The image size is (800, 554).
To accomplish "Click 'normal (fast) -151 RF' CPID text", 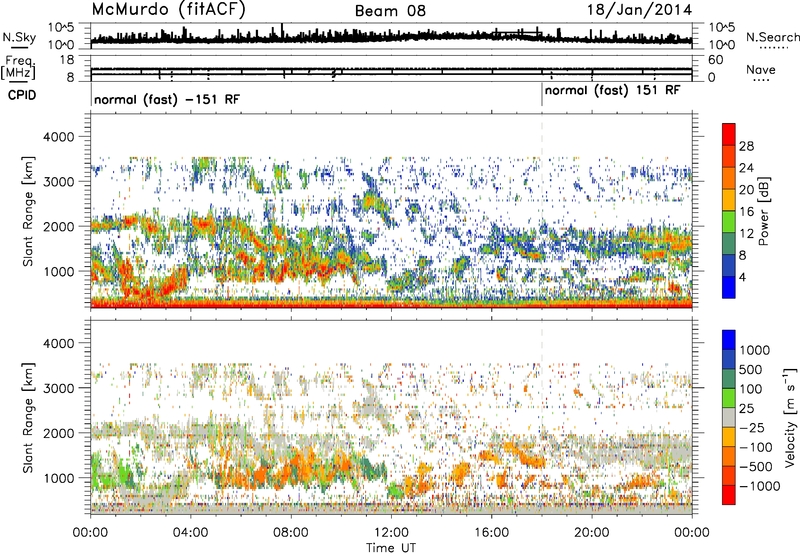I will (167, 99).
